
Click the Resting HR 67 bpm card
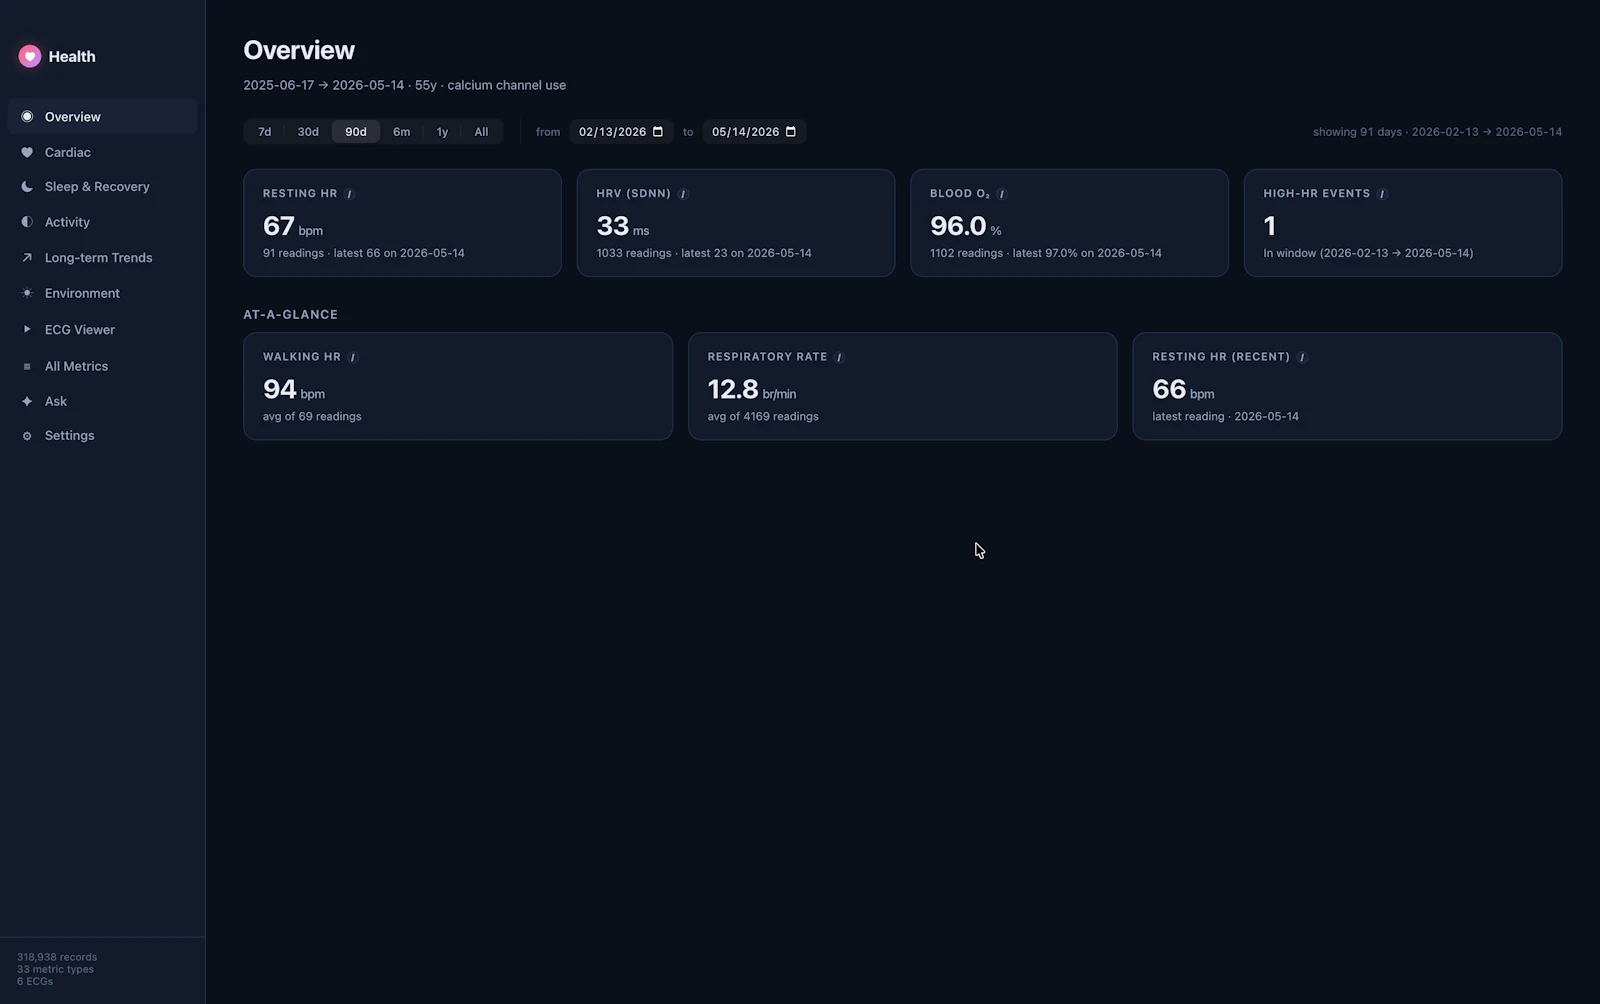(402, 223)
